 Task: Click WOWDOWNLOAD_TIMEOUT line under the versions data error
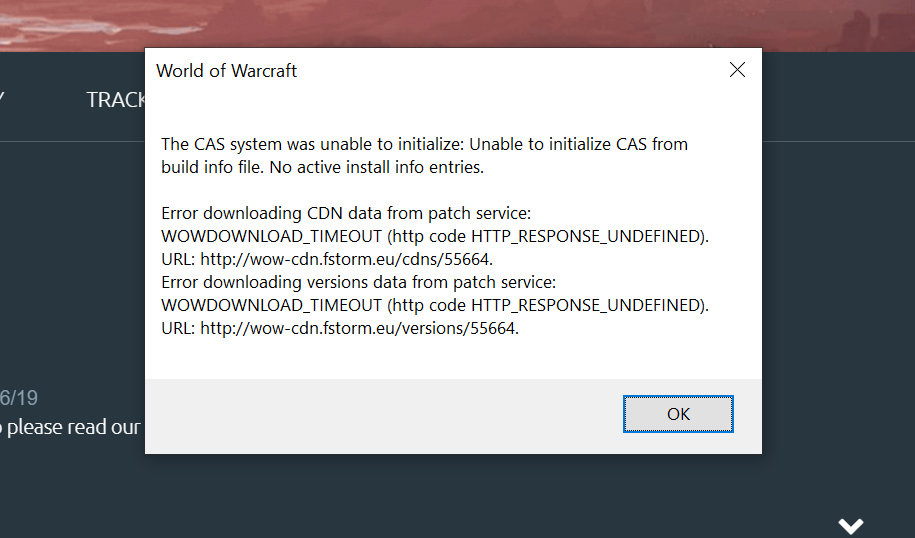[x=434, y=305]
